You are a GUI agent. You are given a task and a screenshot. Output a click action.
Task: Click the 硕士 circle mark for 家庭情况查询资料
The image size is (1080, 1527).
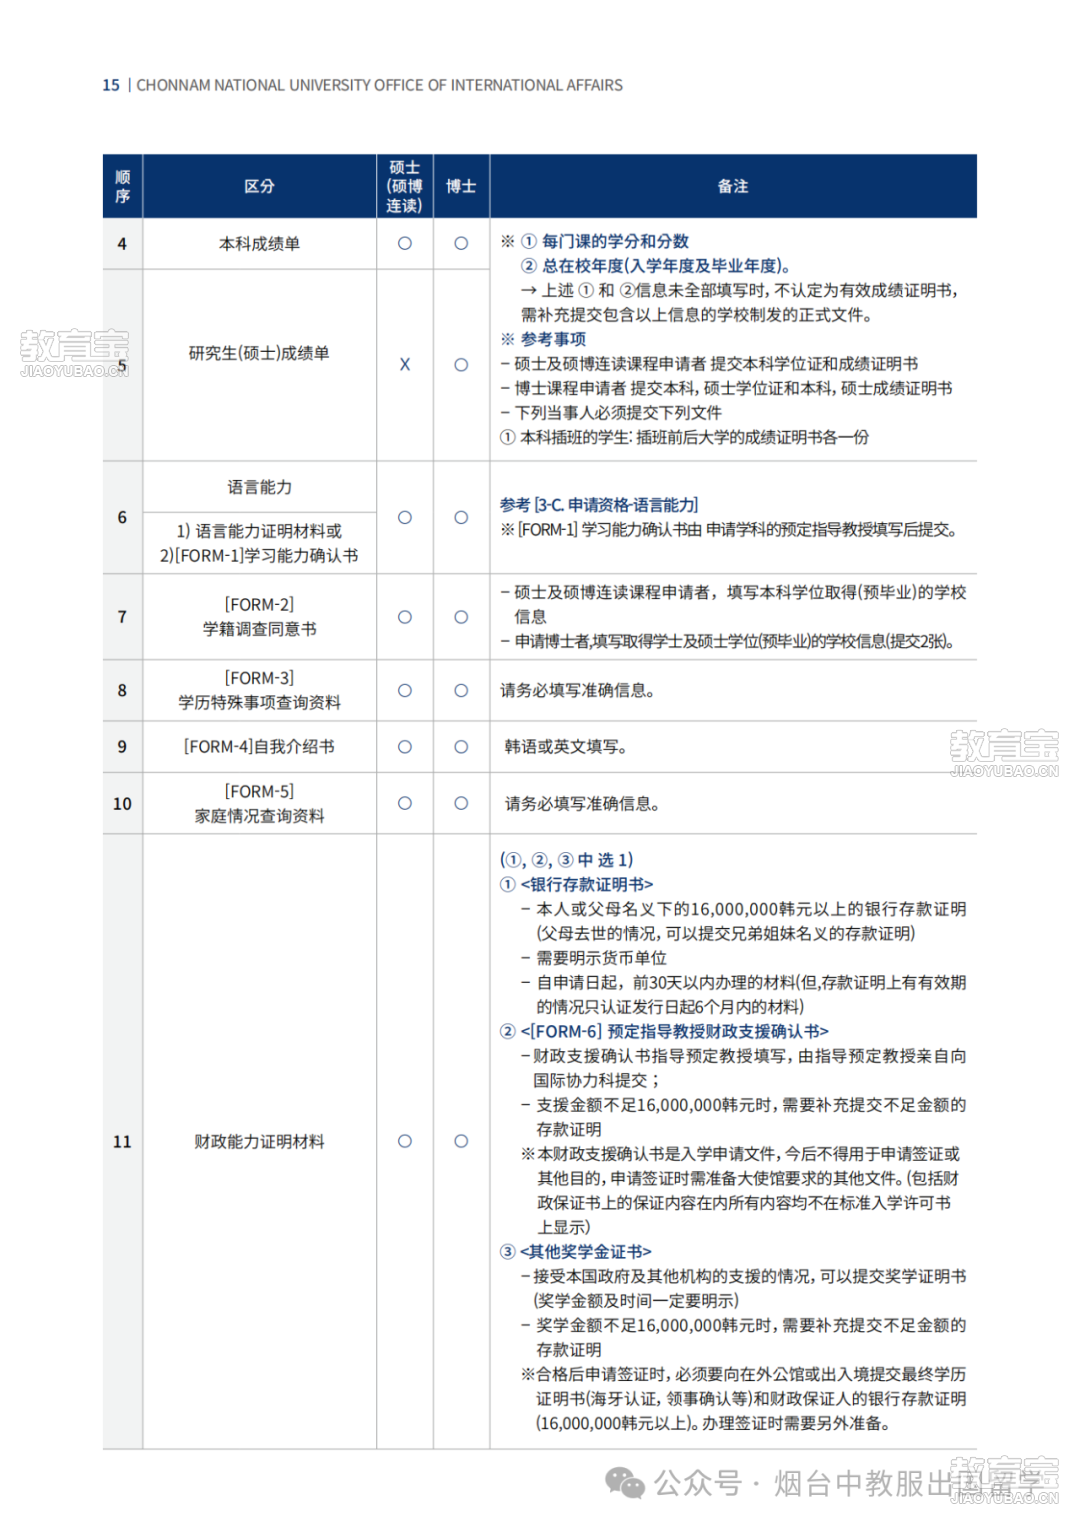point(405,804)
